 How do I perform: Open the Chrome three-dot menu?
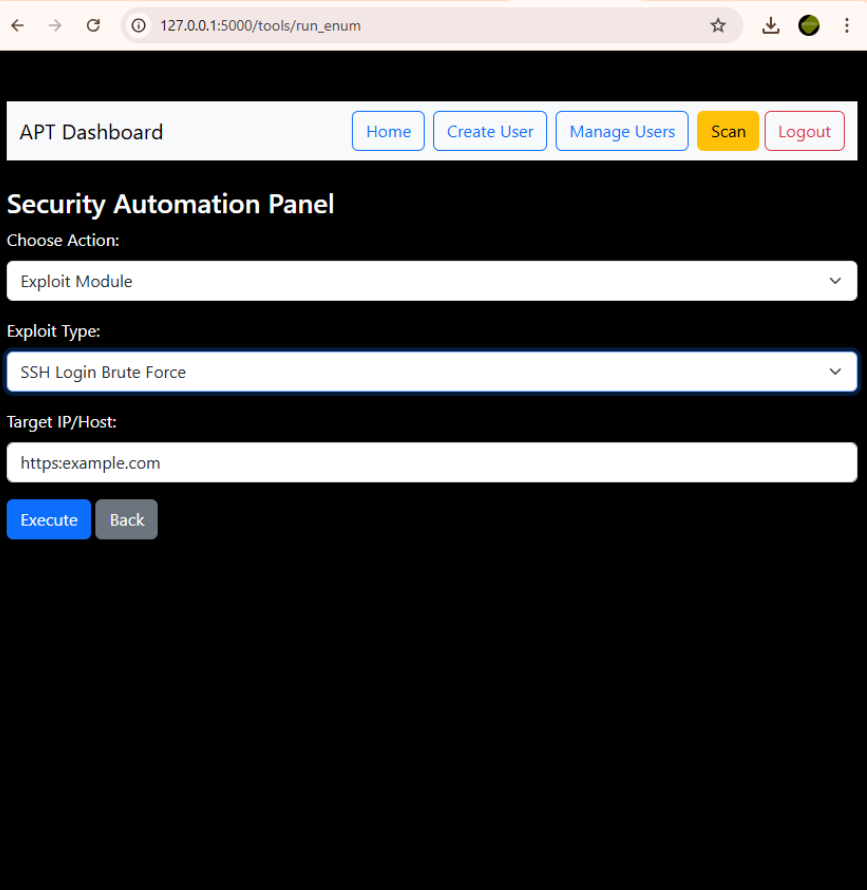pyautogui.click(x=846, y=26)
